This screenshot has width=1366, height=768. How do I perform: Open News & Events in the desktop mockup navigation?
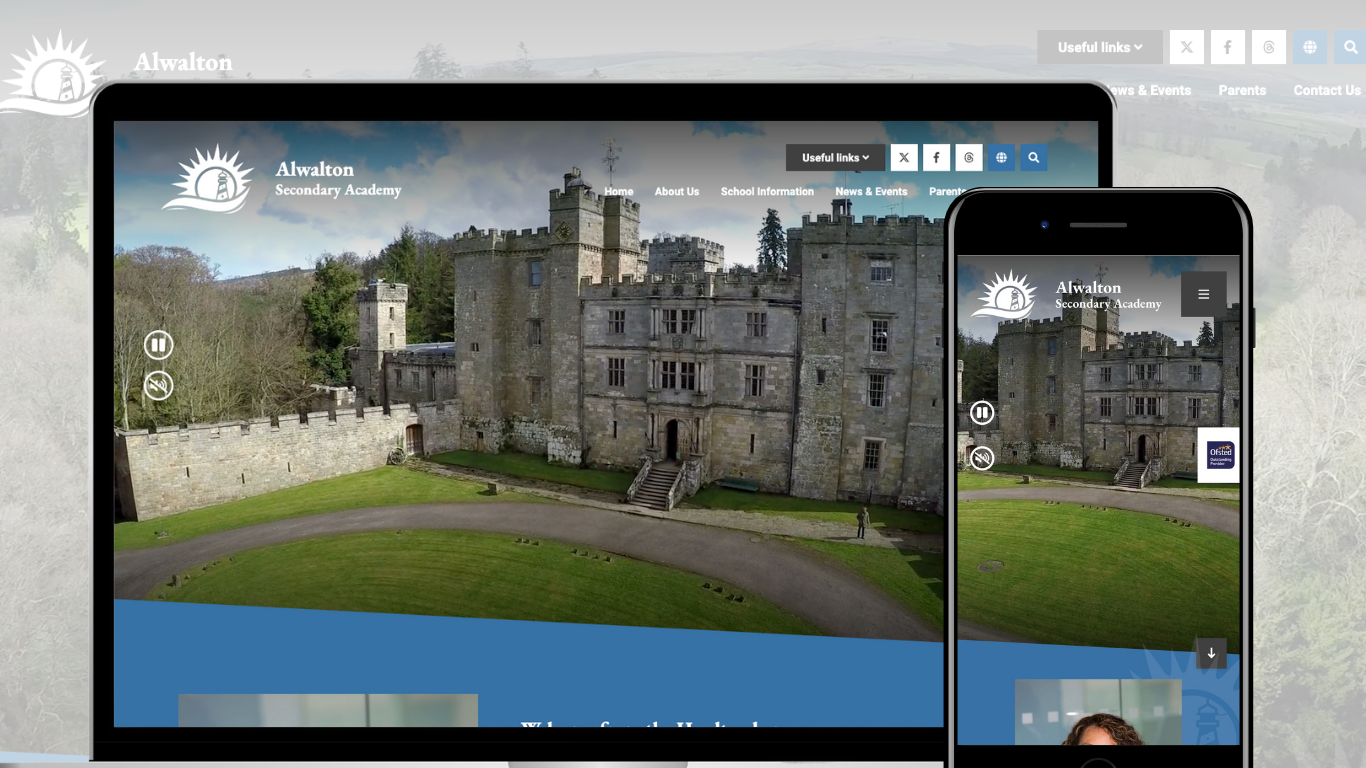[871, 192]
